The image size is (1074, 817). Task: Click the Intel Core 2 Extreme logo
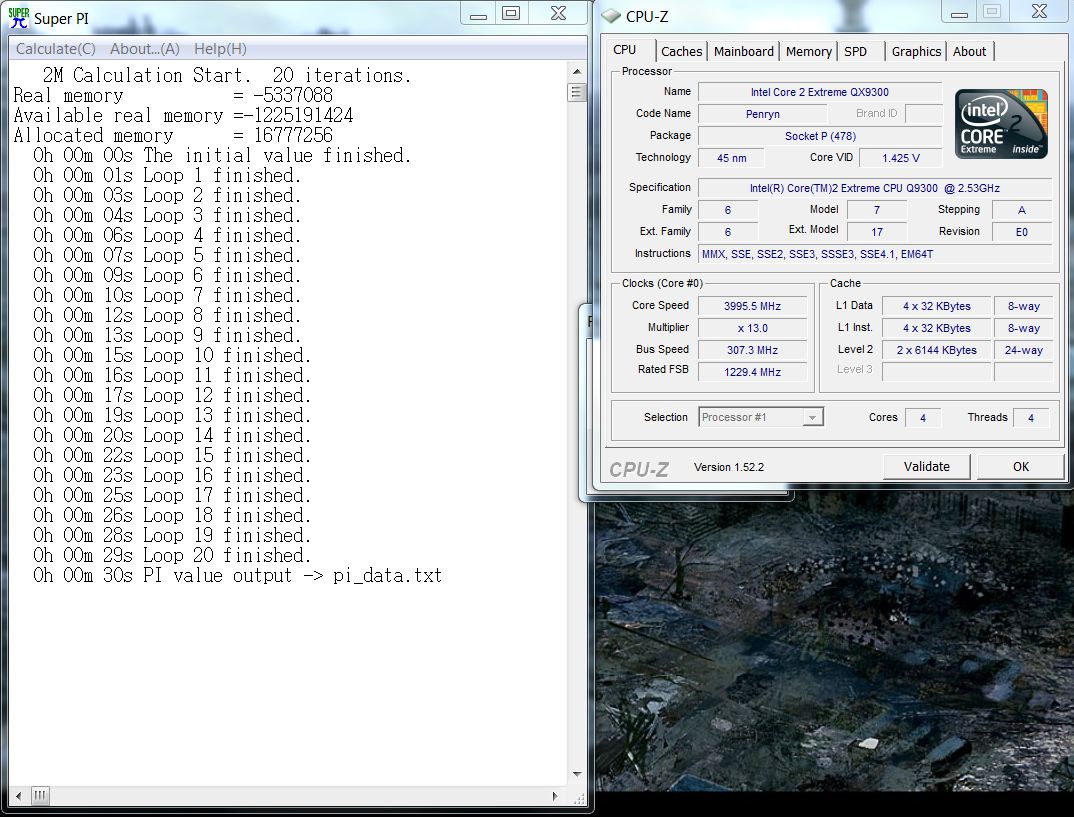tap(1001, 123)
